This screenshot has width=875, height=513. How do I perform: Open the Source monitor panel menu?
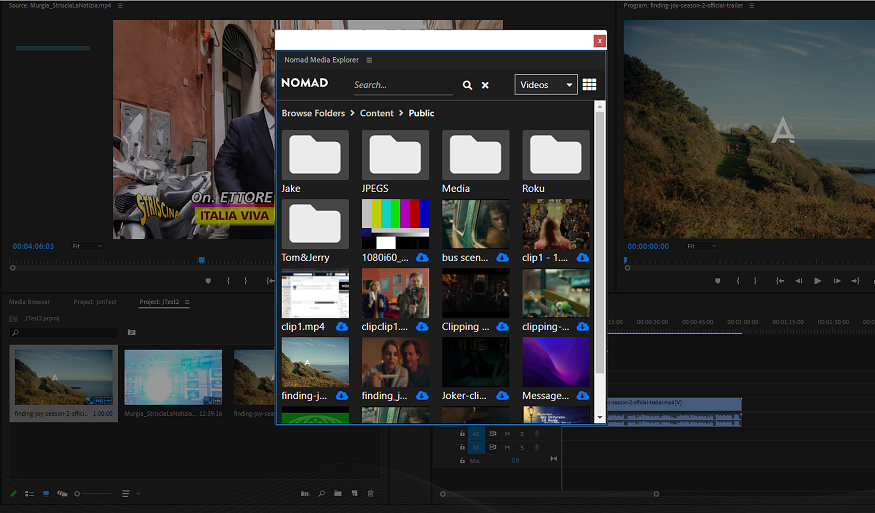coord(120,6)
